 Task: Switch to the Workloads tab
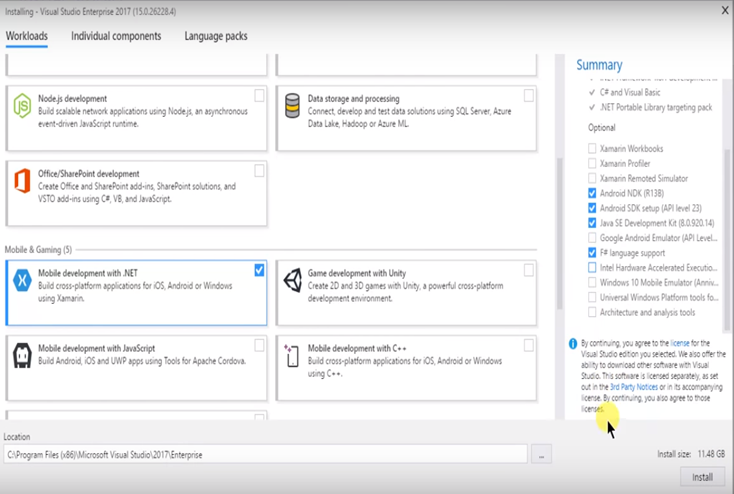coord(27,36)
